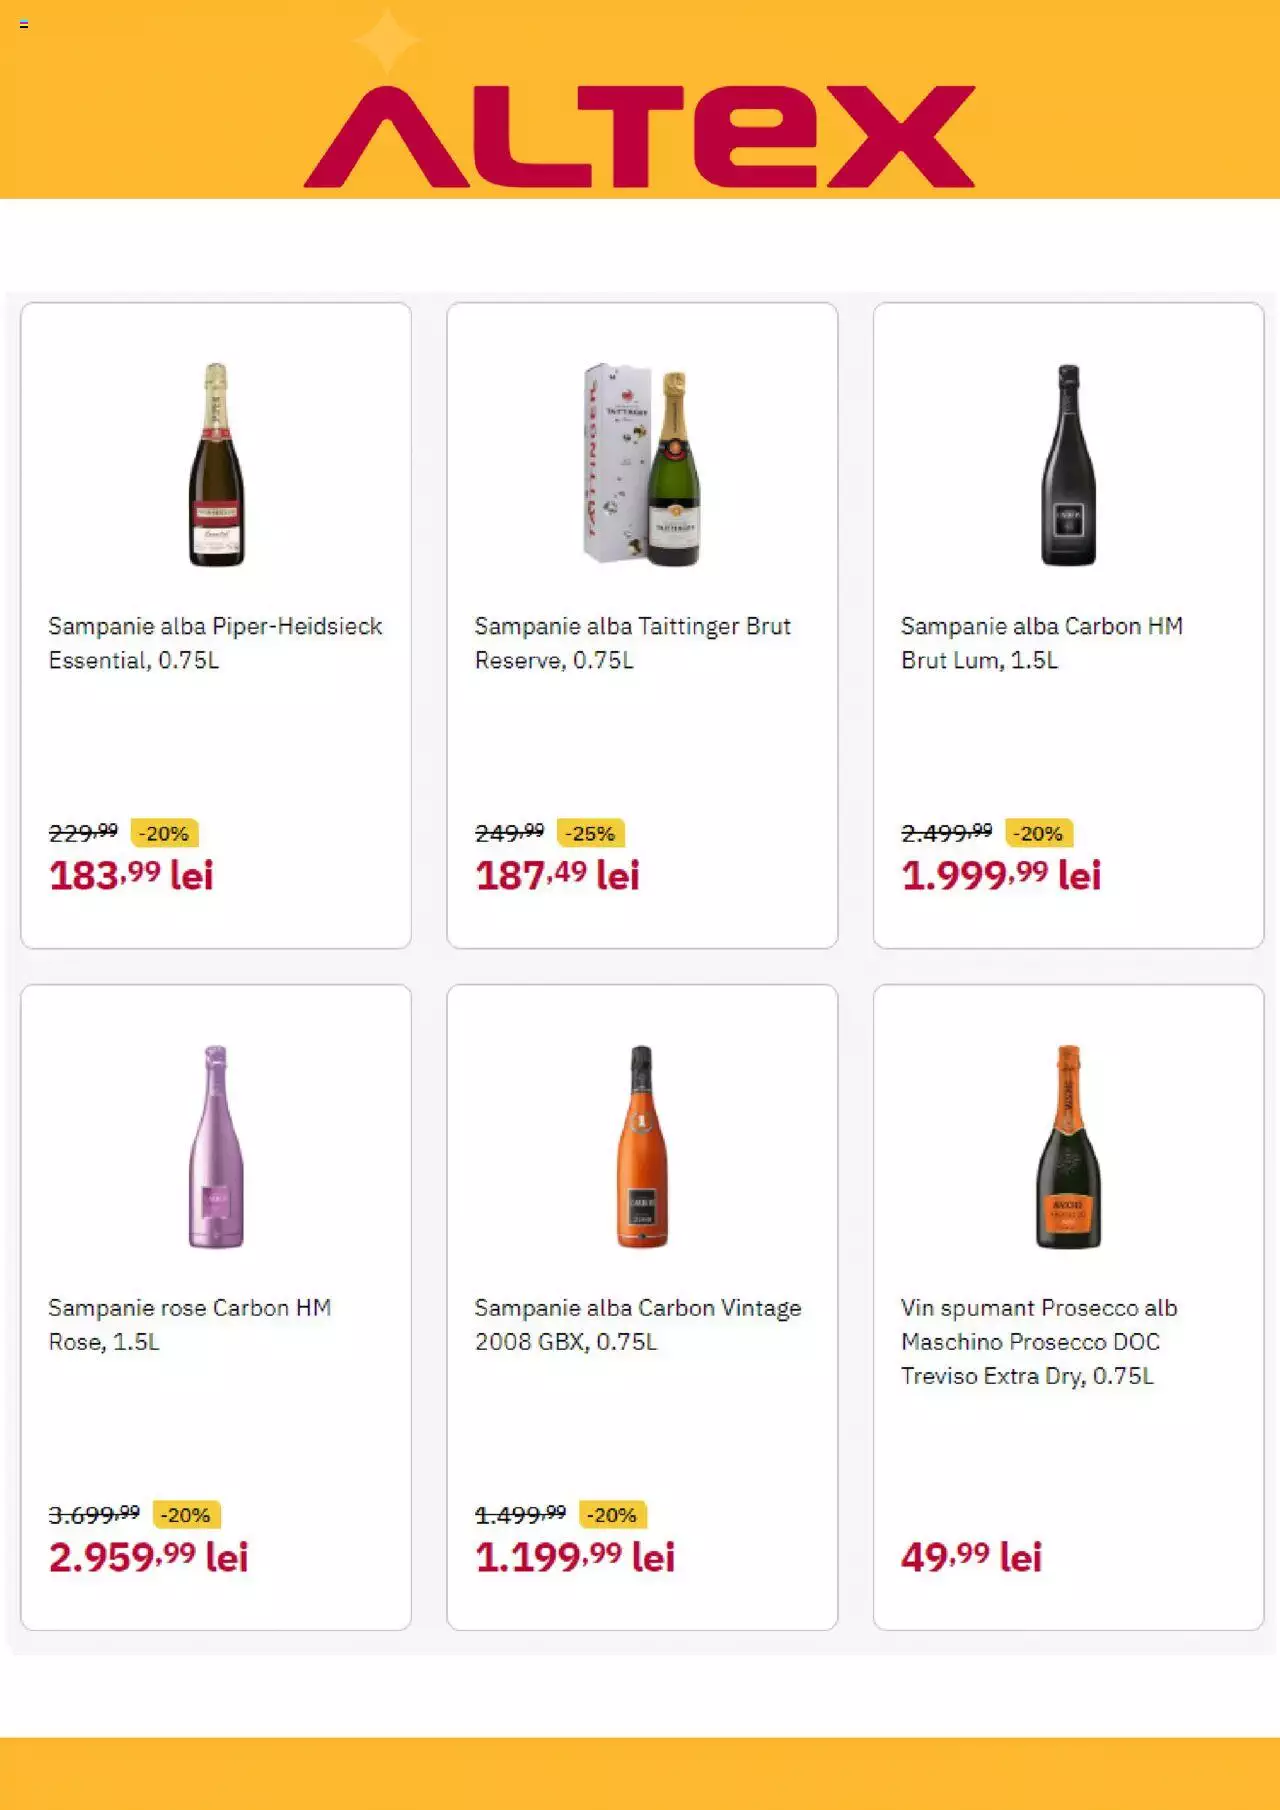Open Vin spumant Prosecco alb Maschino title

[x=1039, y=1342]
